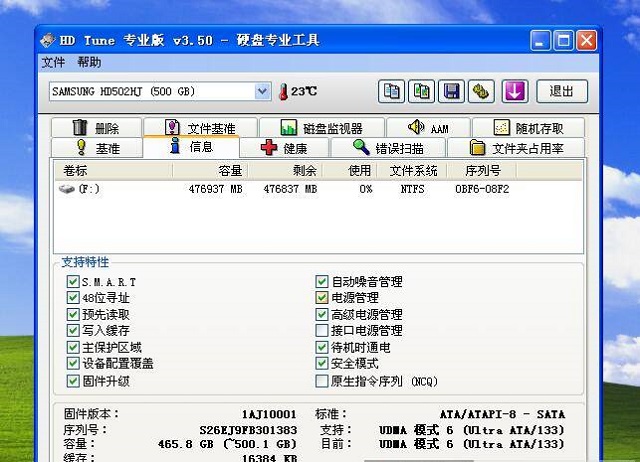Toggle the 高级电源管理 checkbox

point(322,314)
